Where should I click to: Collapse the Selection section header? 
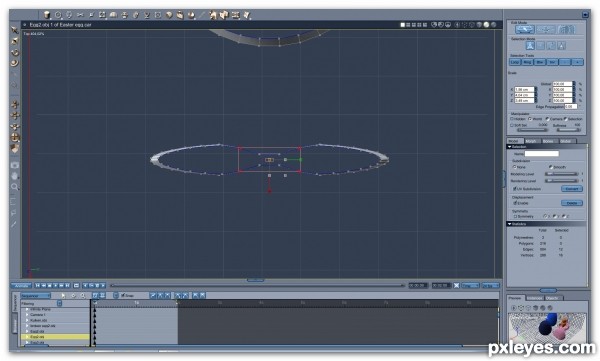pyautogui.click(x=546, y=147)
